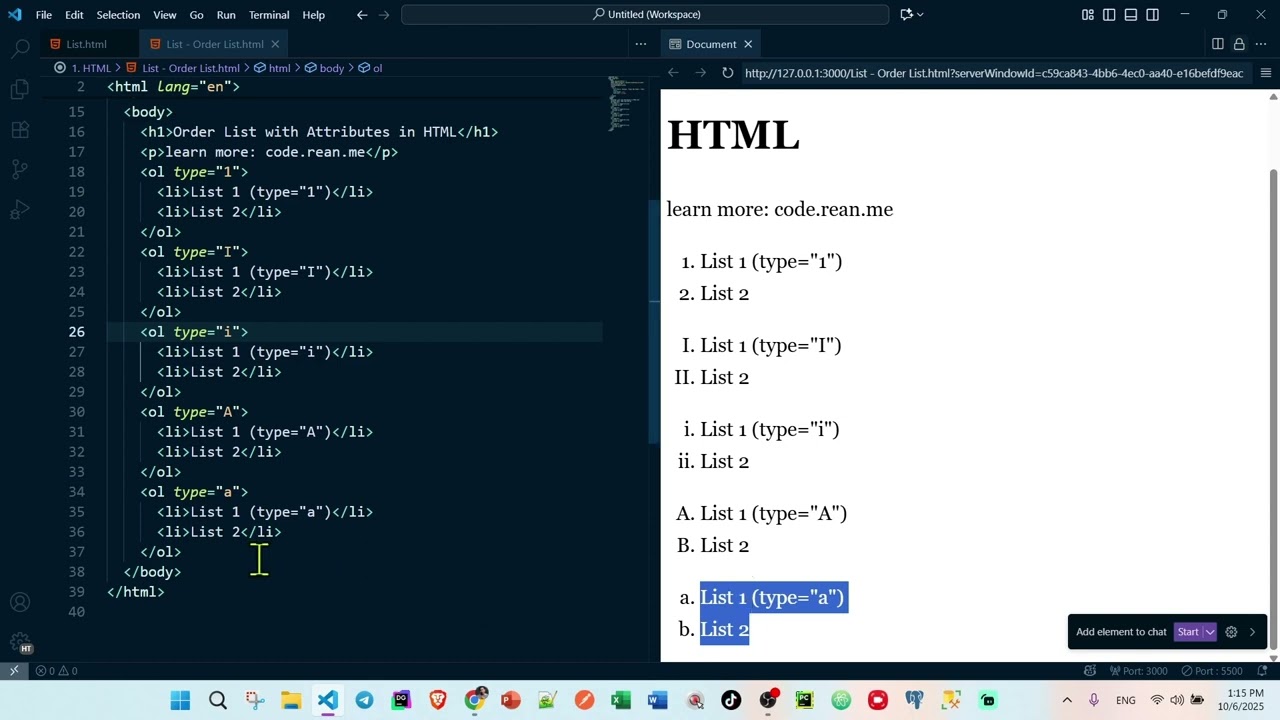
Task: Open the Explorer view in activity bar
Action: 20,89
